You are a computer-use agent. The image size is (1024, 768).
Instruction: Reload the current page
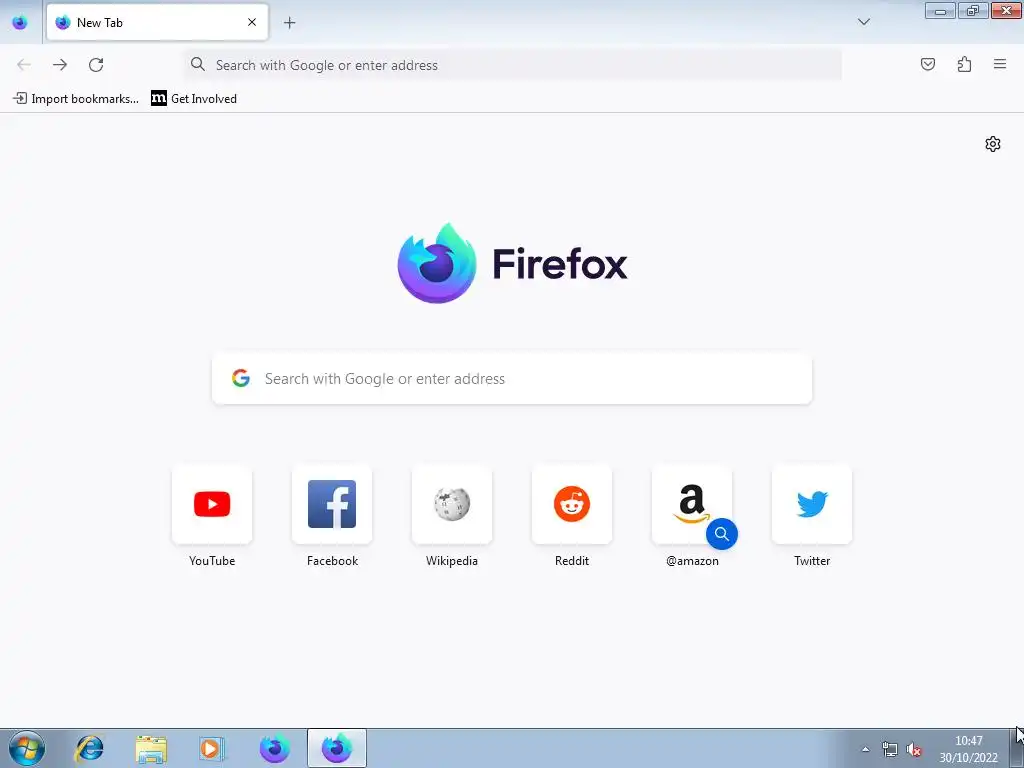coord(96,65)
